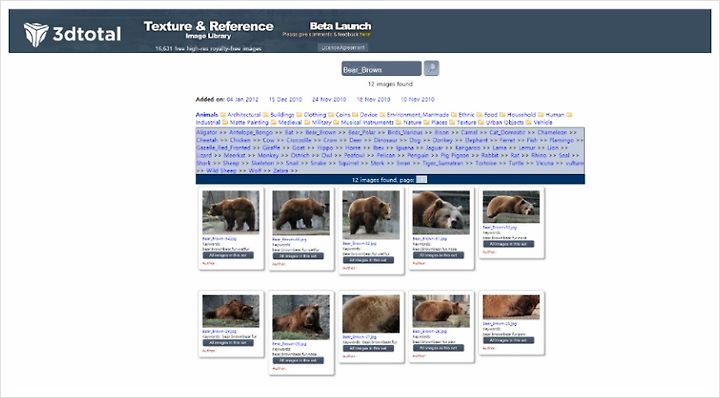Click the magnifier search button
This screenshot has width=720, height=398.
coord(431,68)
